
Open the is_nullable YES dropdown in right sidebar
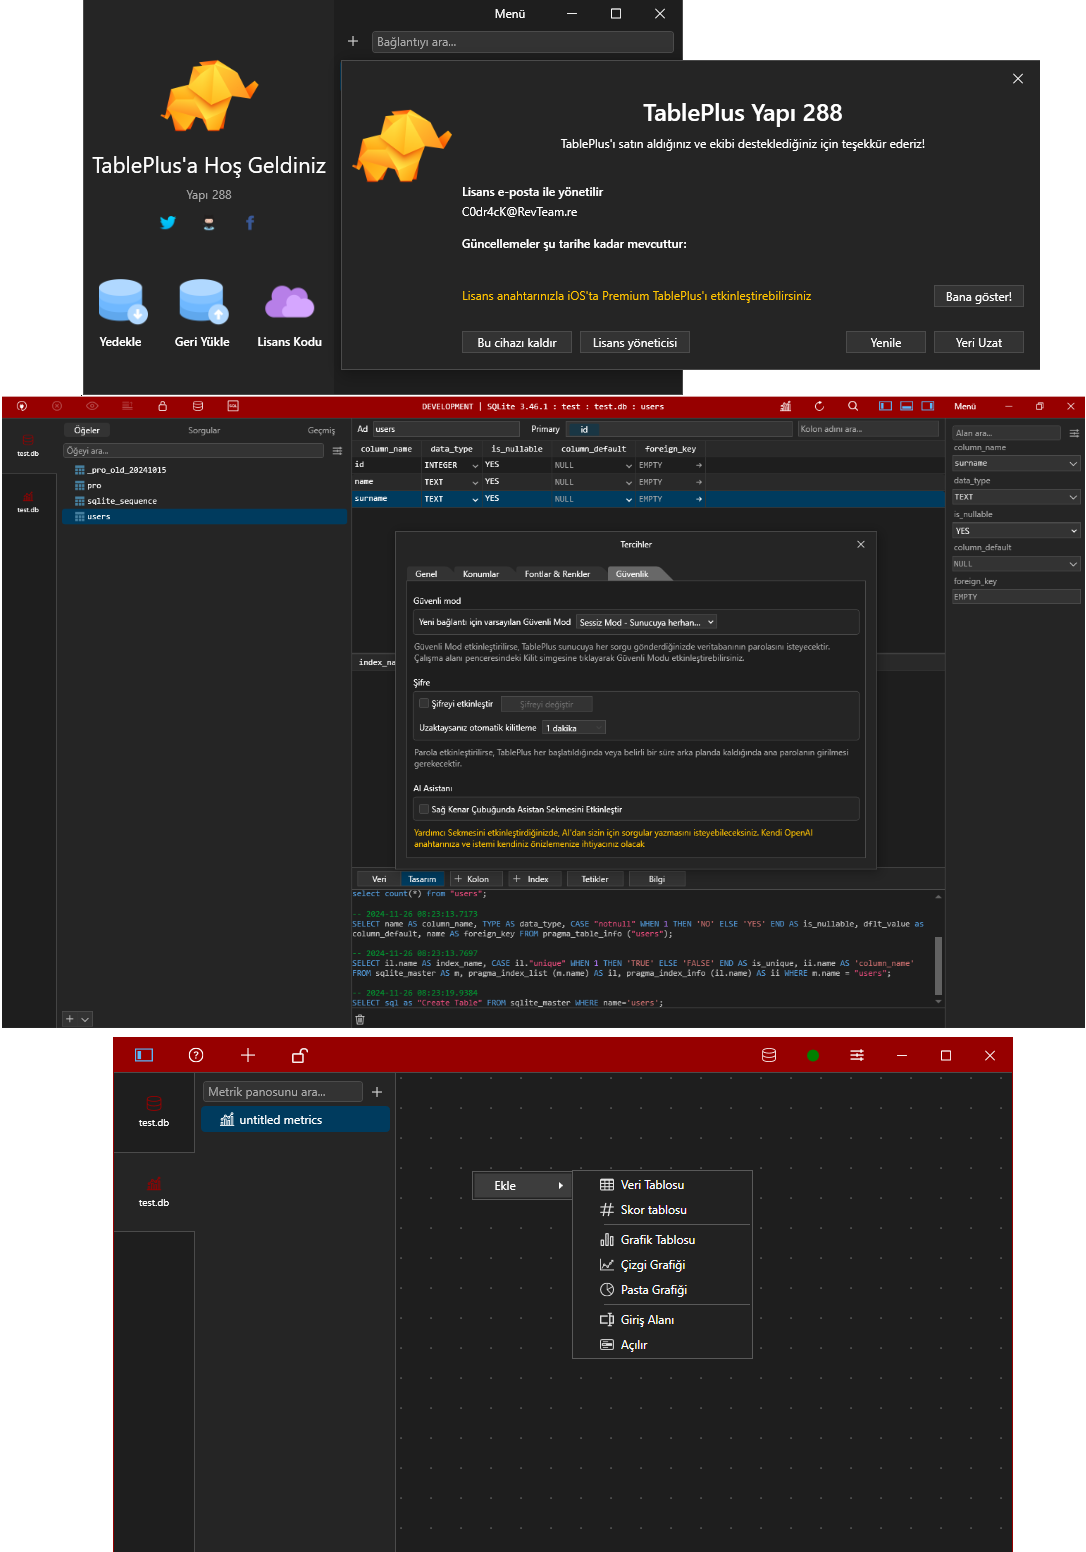point(1016,531)
